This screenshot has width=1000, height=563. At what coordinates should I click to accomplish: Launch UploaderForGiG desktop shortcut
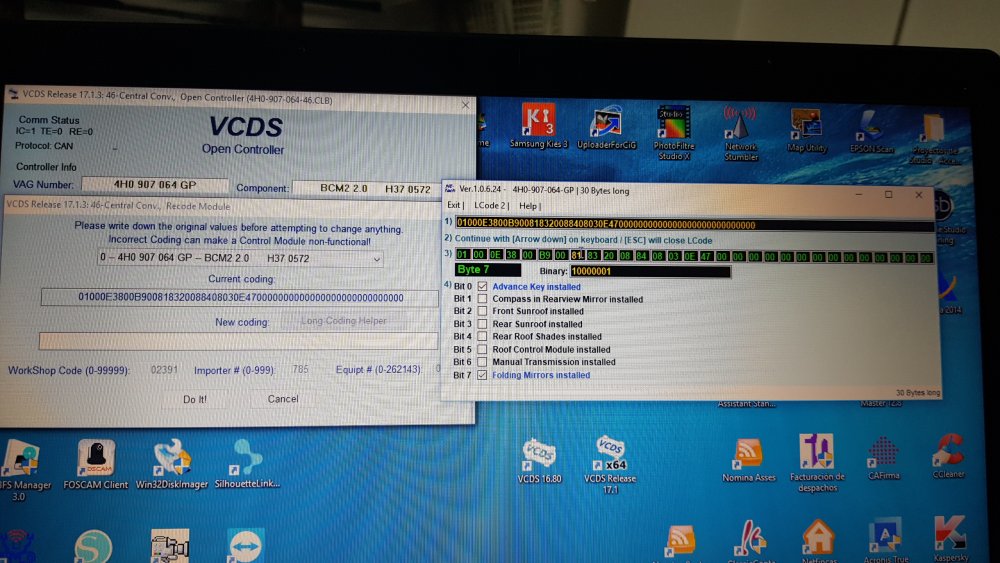pyautogui.click(x=607, y=126)
